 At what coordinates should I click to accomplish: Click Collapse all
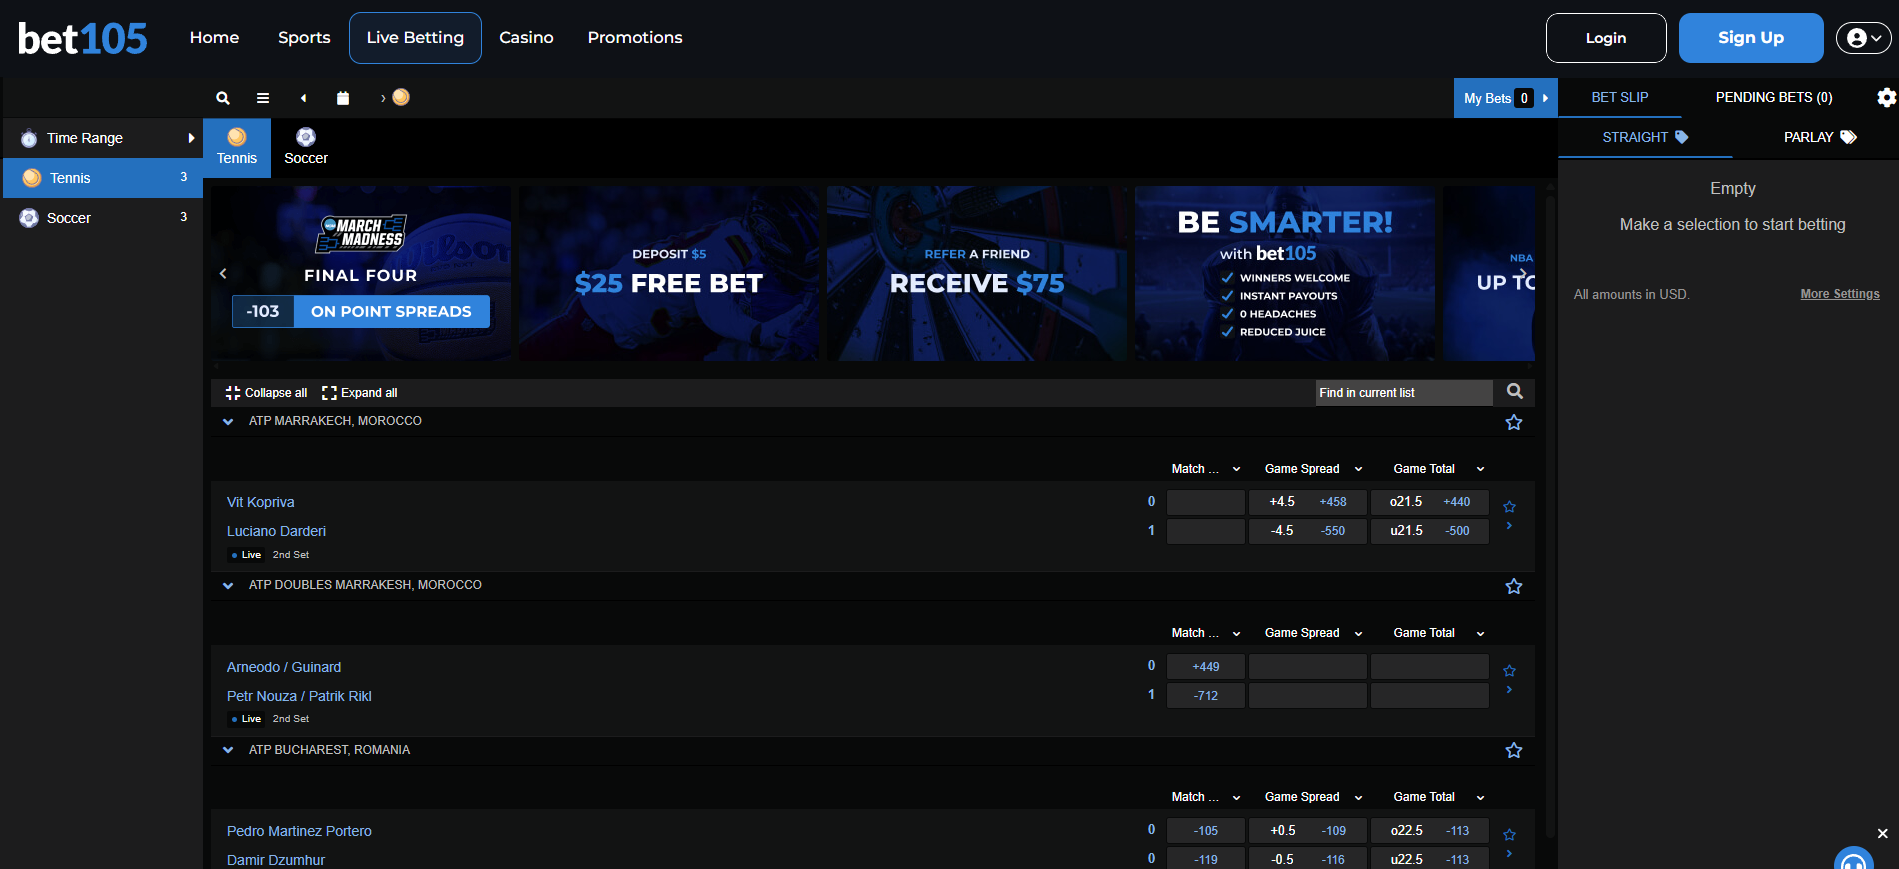click(x=267, y=393)
